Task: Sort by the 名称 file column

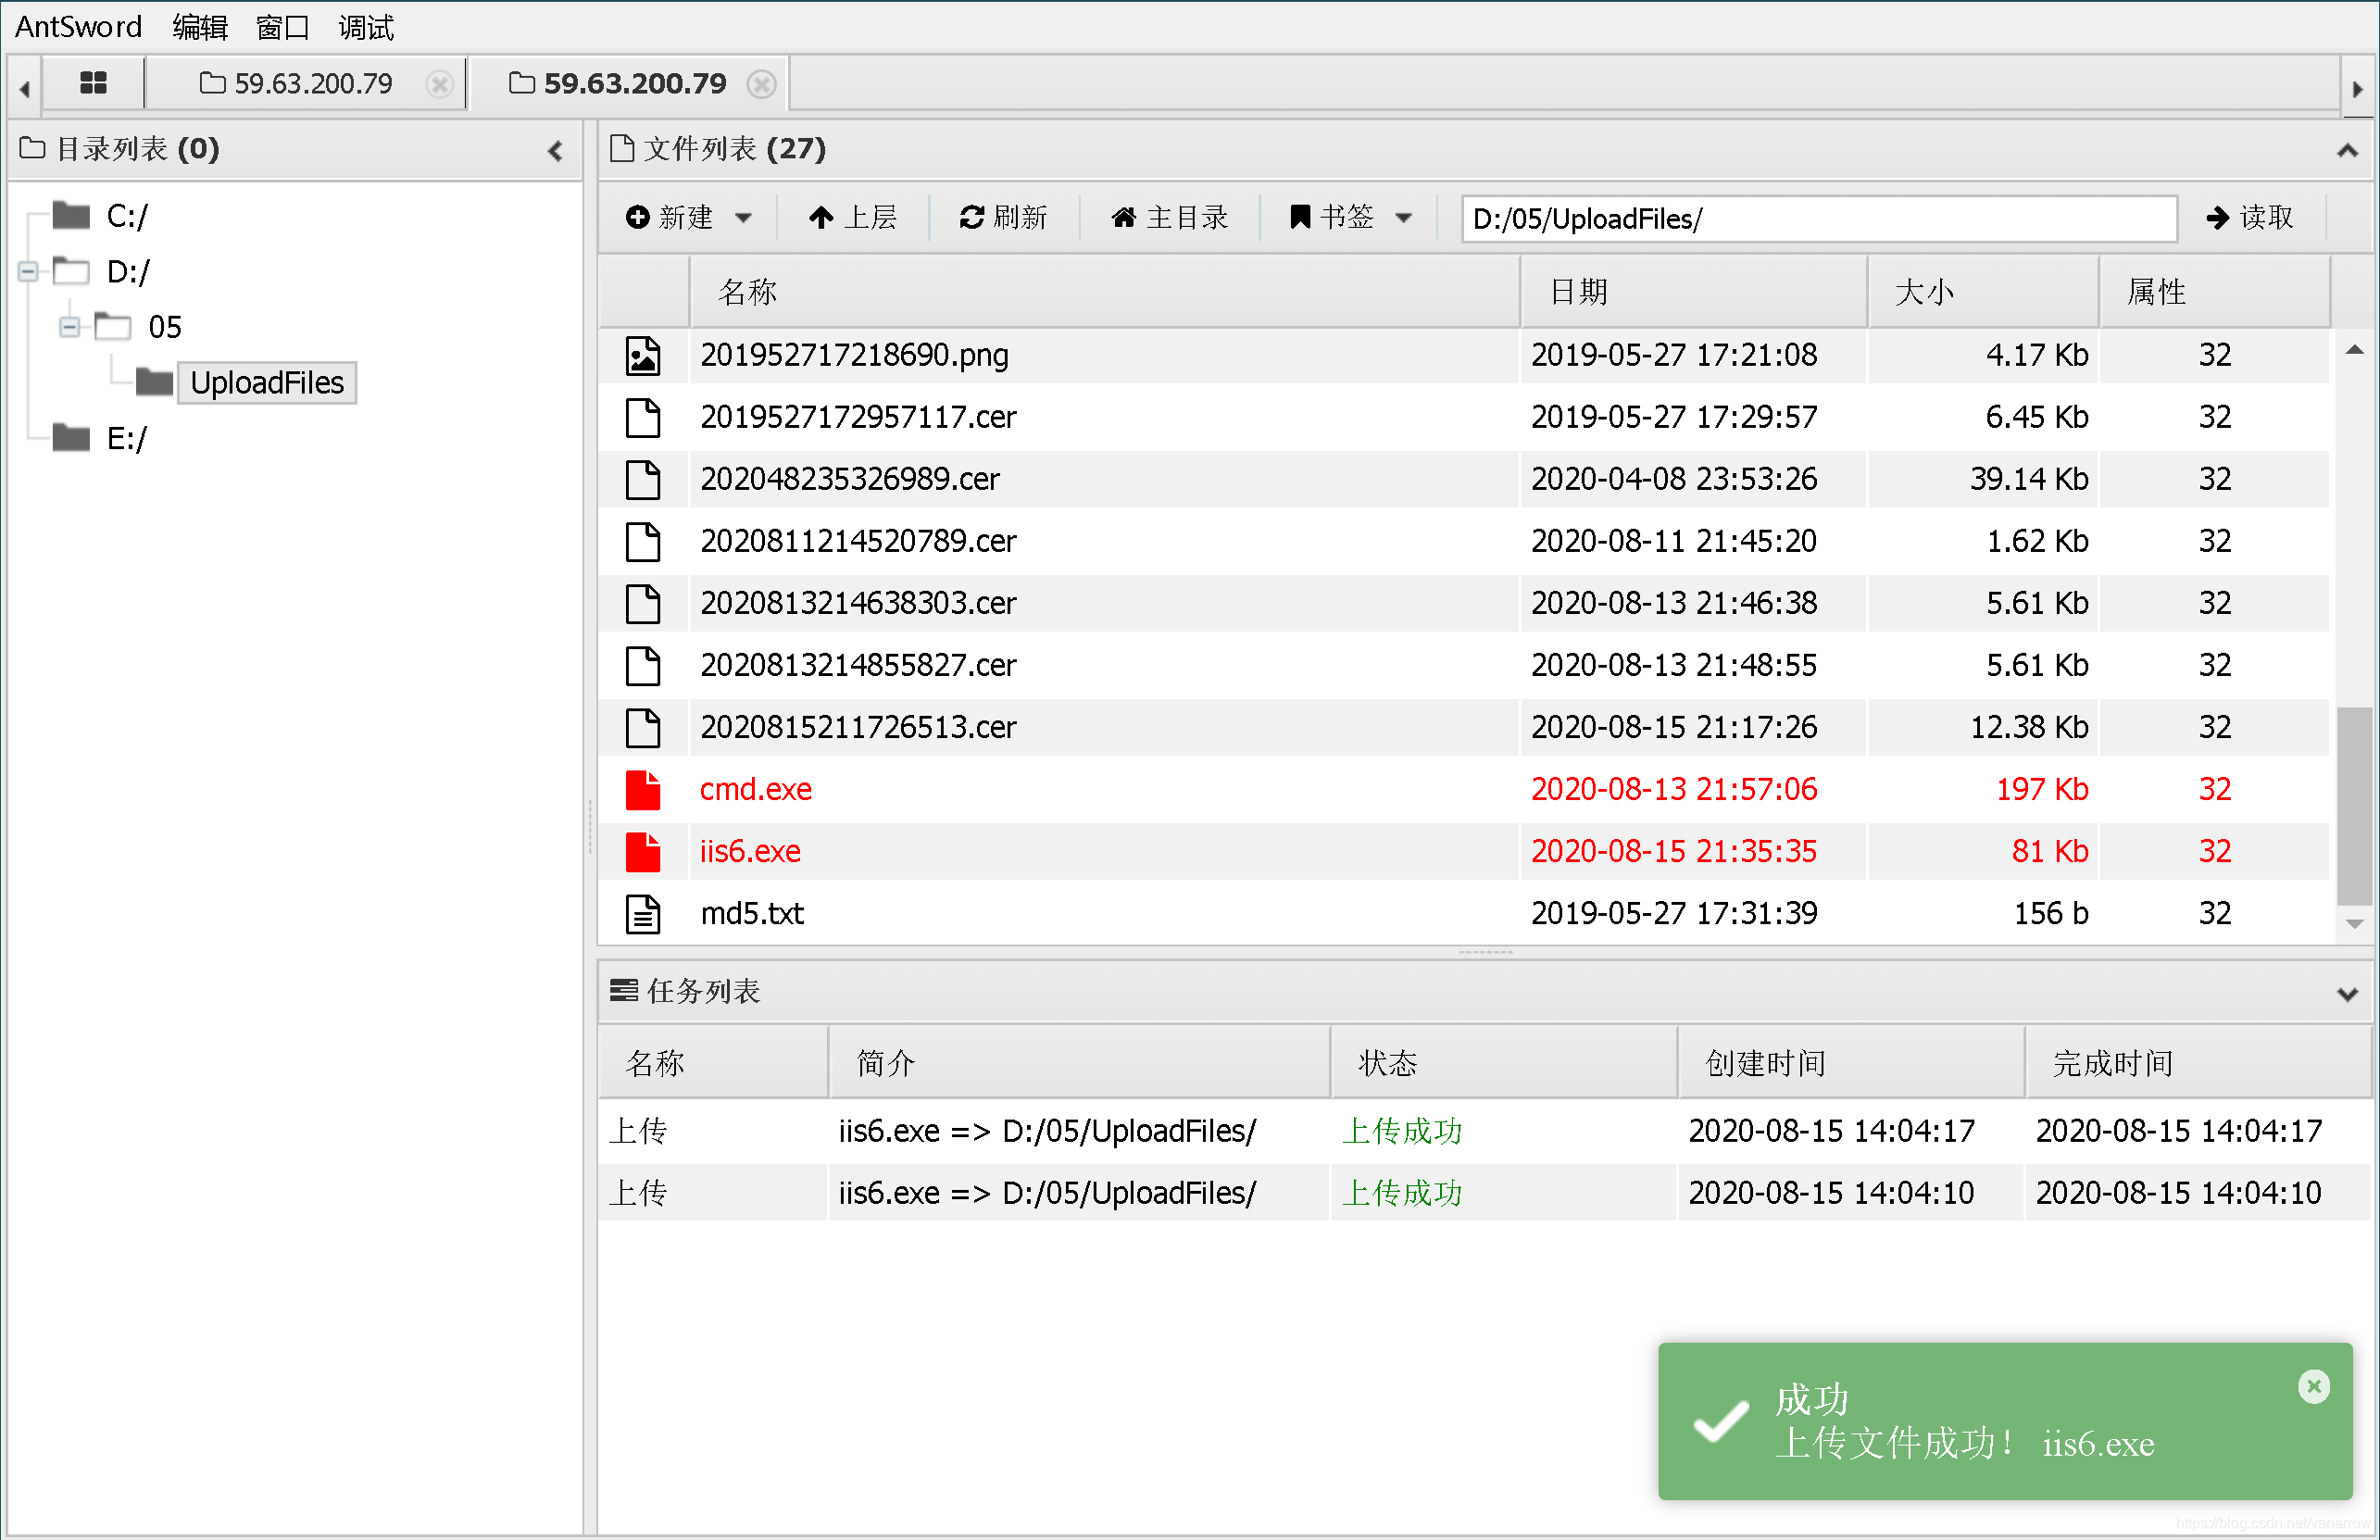Action: [x=1104, y=292]
